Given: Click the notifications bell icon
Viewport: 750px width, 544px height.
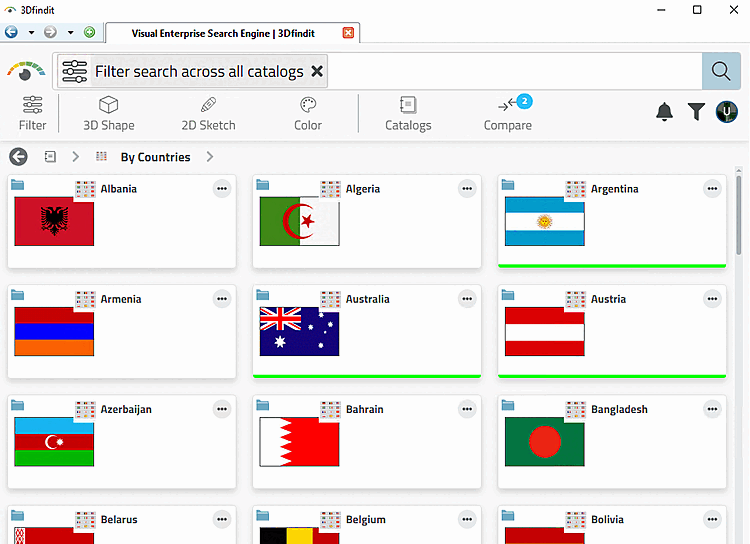Looking at the screenshot, I should tap(664, 112).
